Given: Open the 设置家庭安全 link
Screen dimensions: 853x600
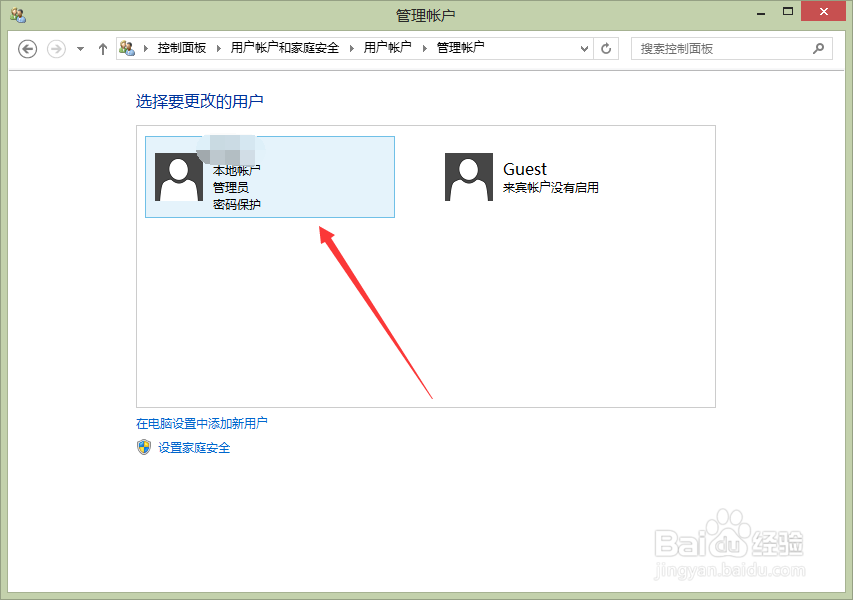Looking at the screenshot, I should (x=192, y=448).
